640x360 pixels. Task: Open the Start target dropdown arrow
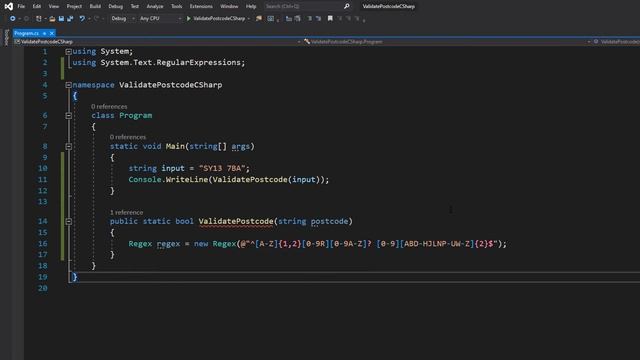tap(249, 18)
